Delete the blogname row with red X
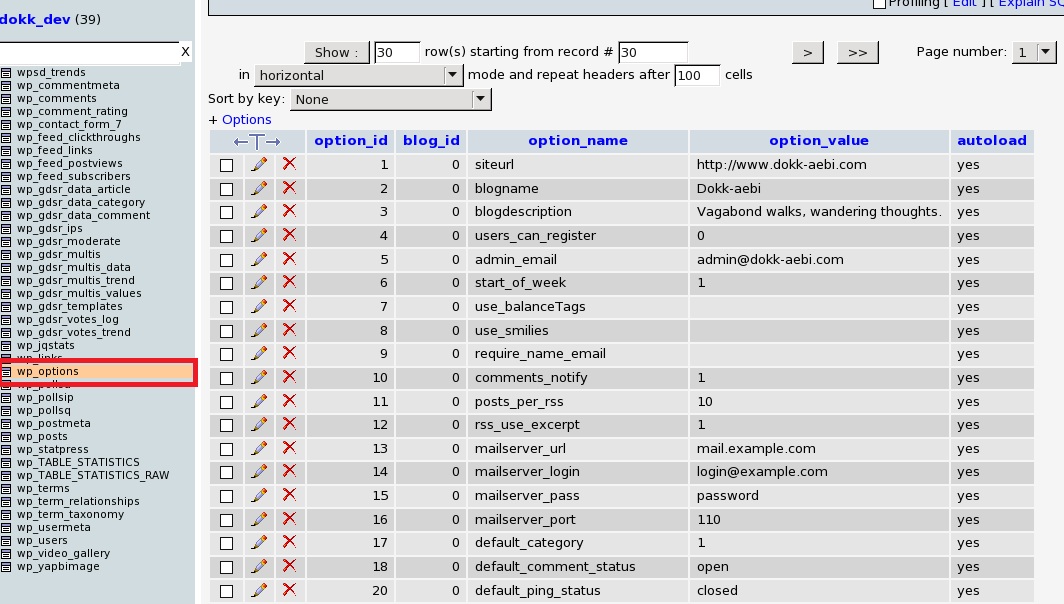 [289, 188]
